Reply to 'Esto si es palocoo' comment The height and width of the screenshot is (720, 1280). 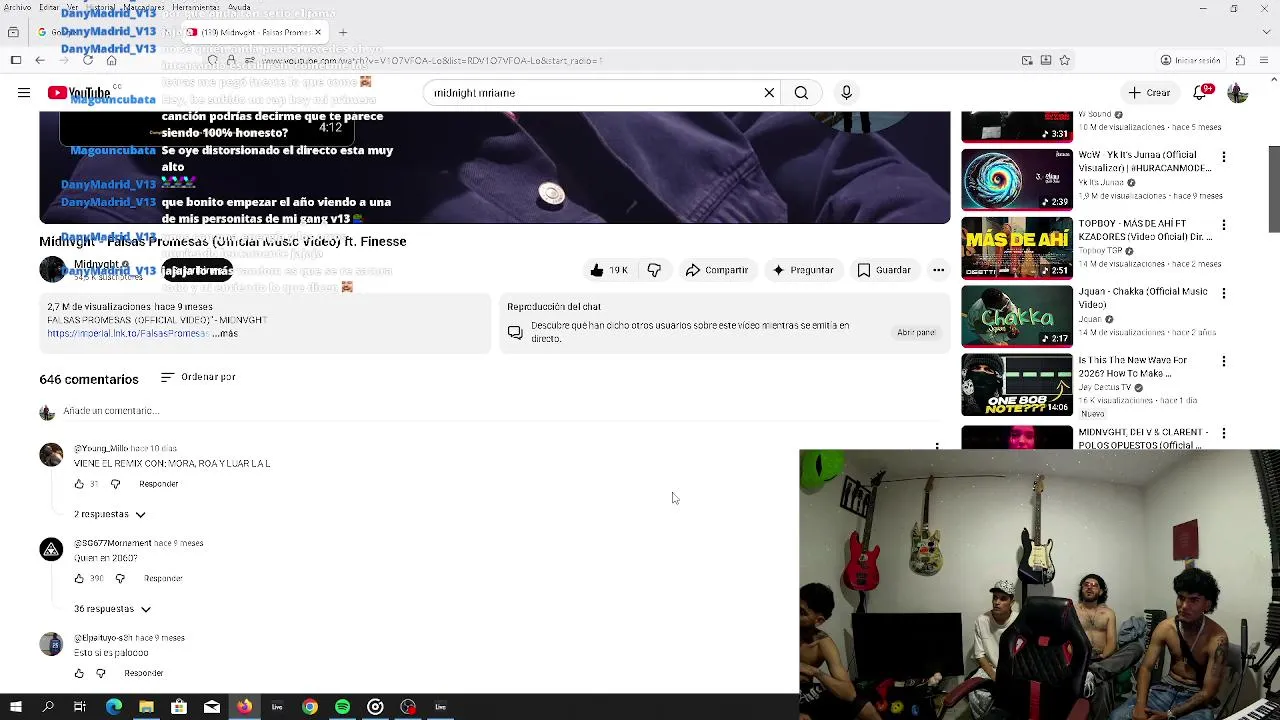[x=143, y=673]
